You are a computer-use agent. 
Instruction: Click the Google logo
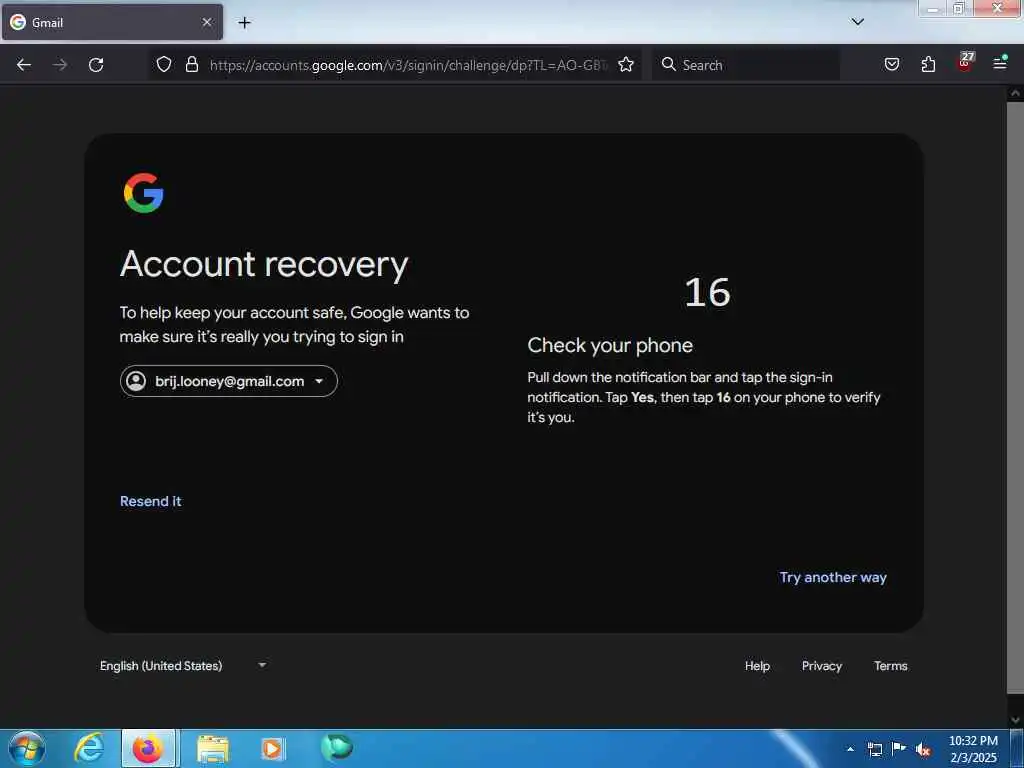144,193
